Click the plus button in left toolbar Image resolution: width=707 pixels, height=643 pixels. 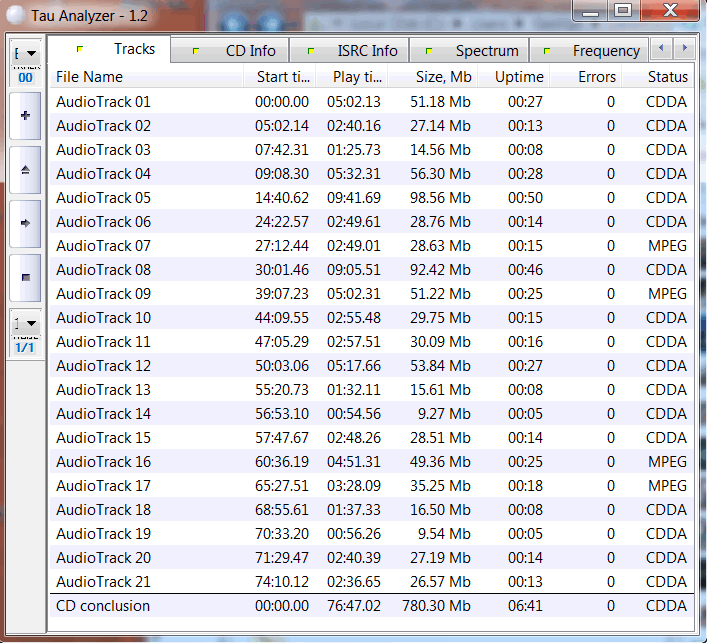click(x=25, y=116)
